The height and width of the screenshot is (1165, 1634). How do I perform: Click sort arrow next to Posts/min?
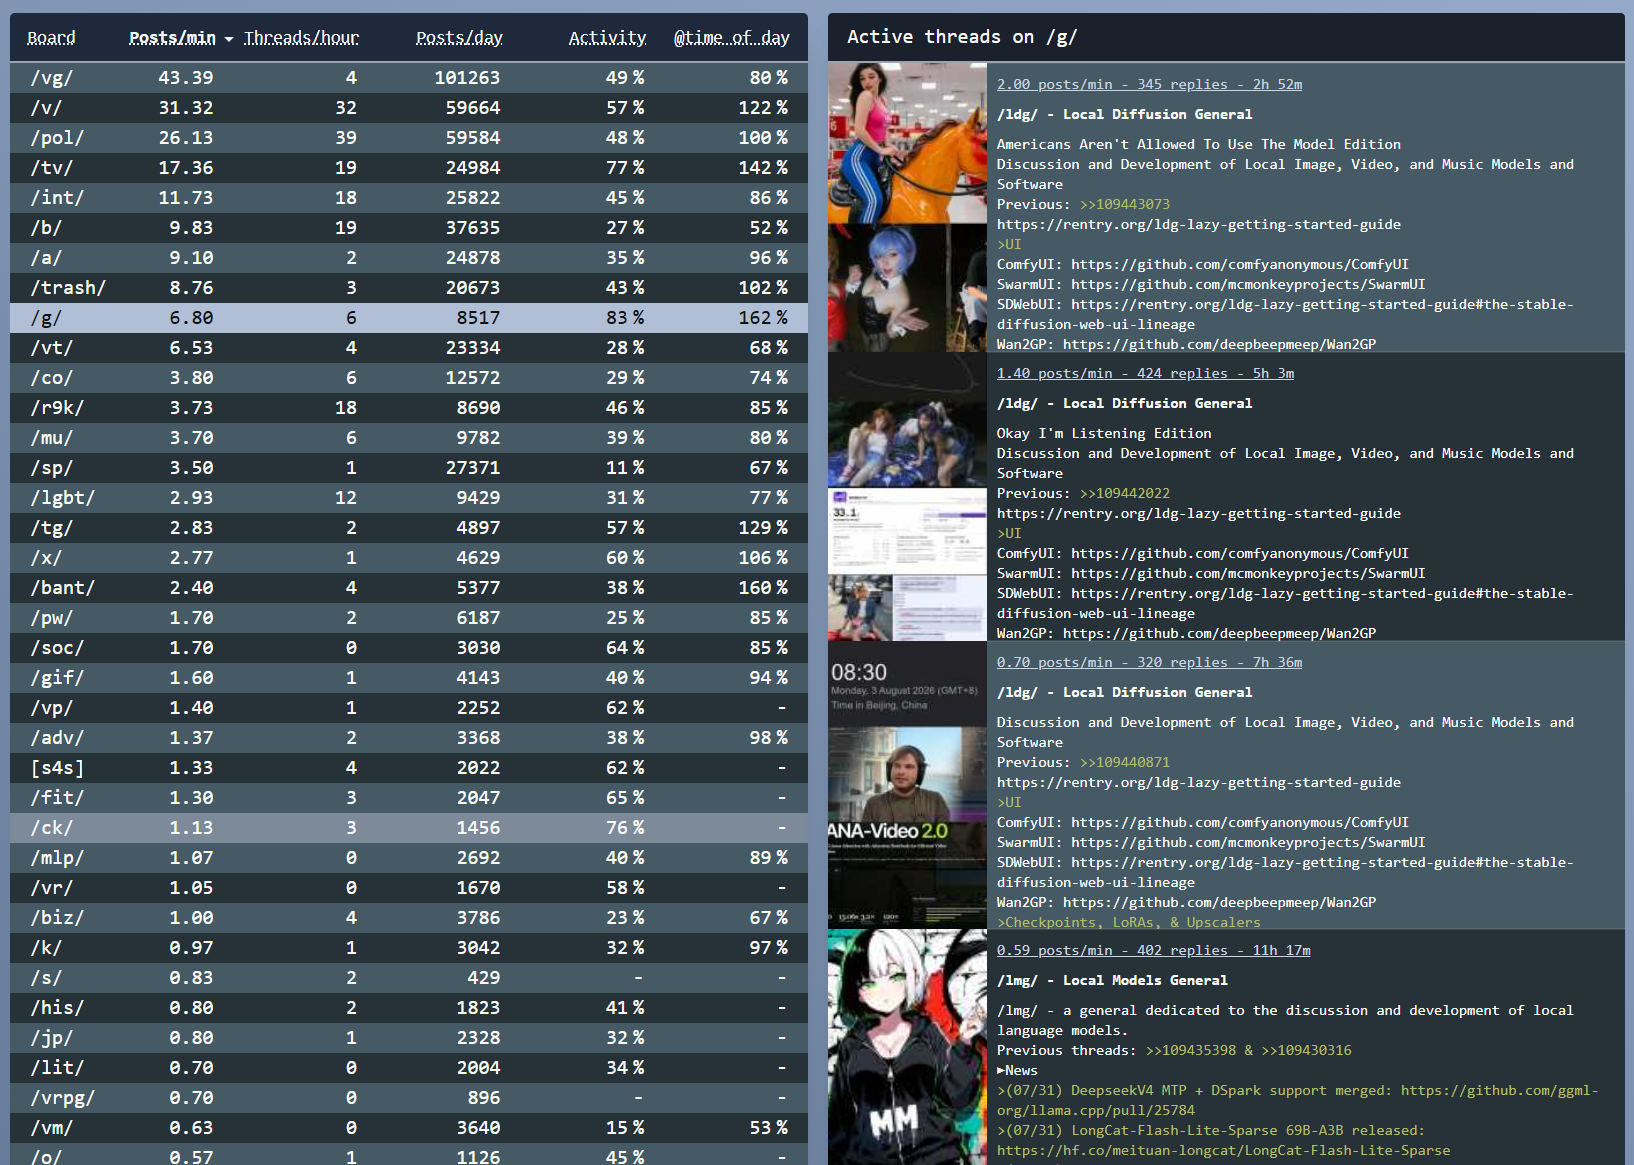point(229,39)
